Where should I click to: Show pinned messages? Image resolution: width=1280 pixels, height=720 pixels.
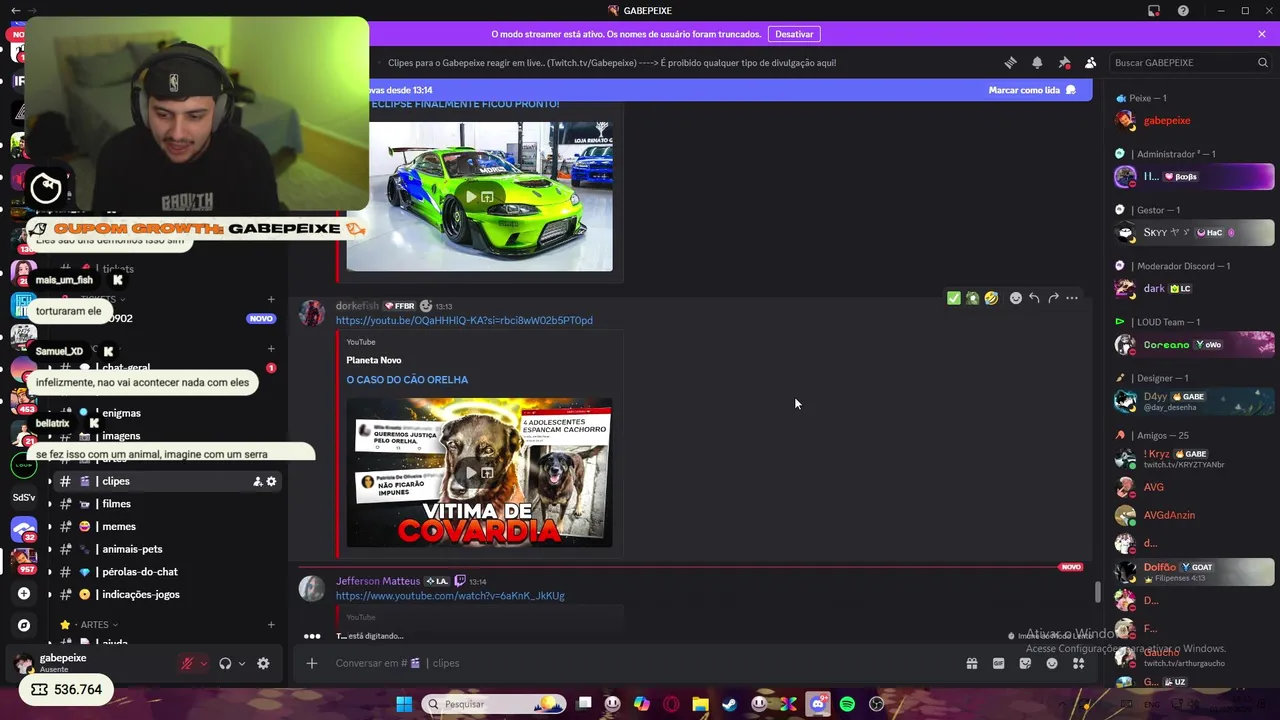pyautogui.click(x=1064, y=62)
